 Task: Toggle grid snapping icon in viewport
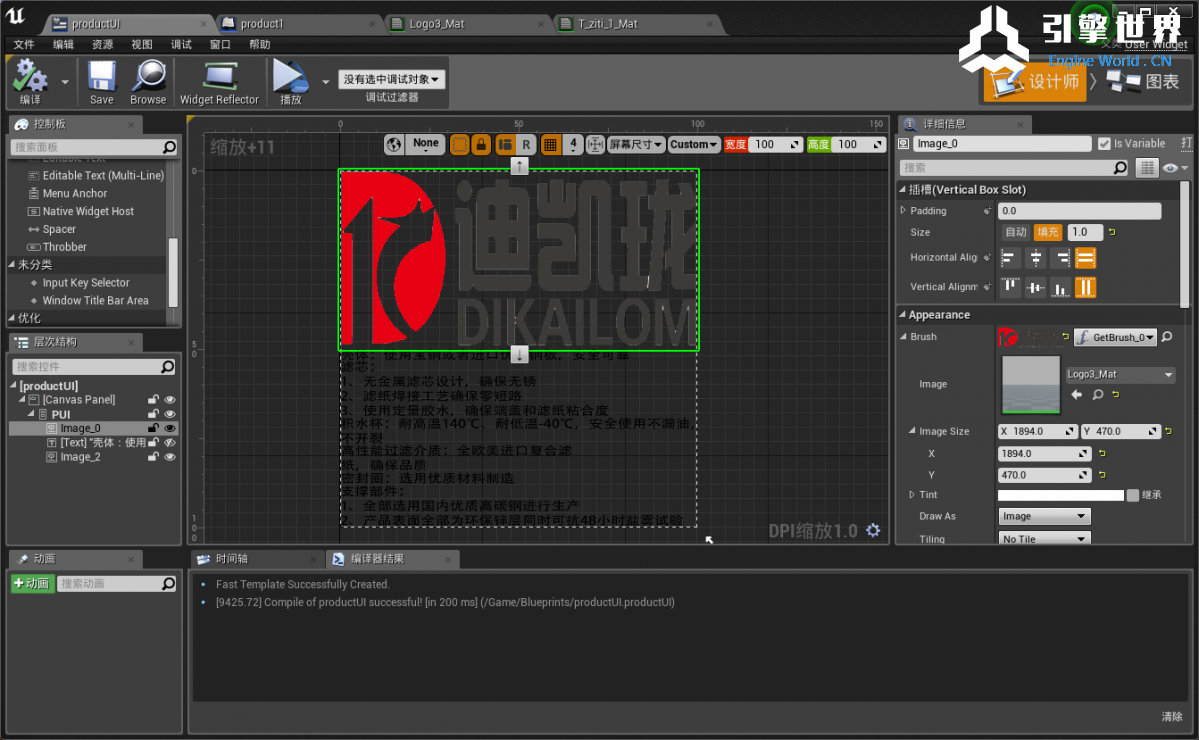(550, 144)
